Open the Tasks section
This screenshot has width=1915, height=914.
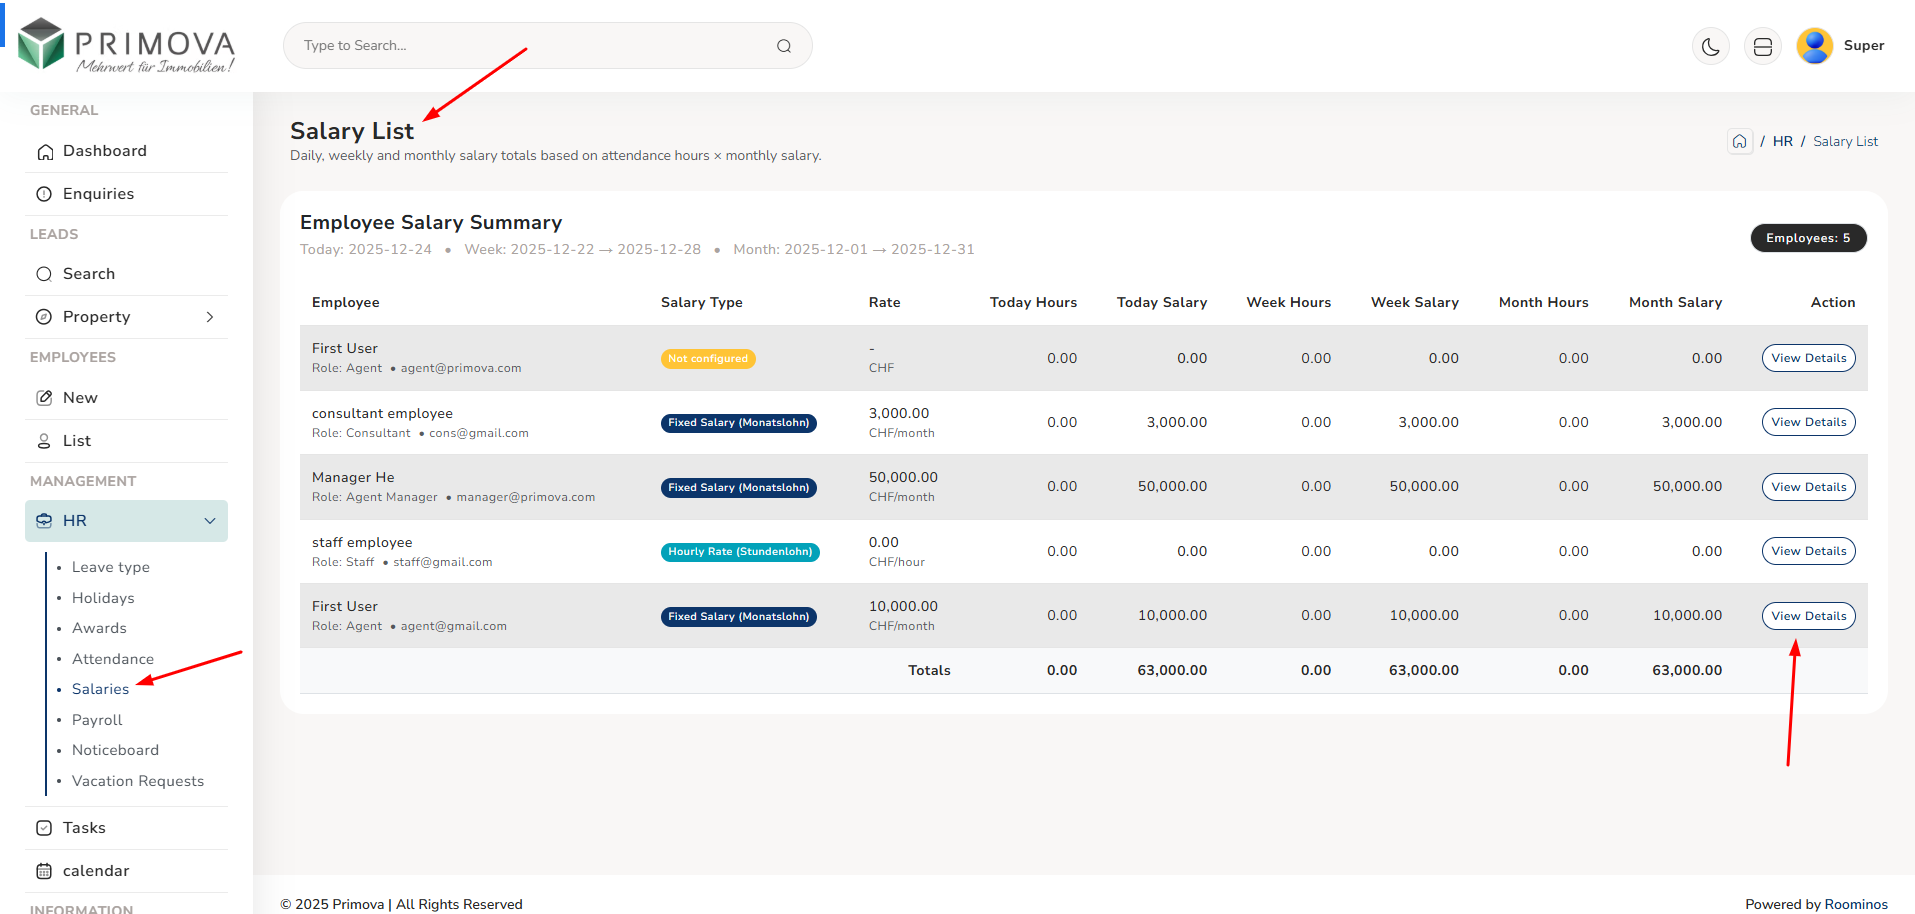[x=84, y=828]
